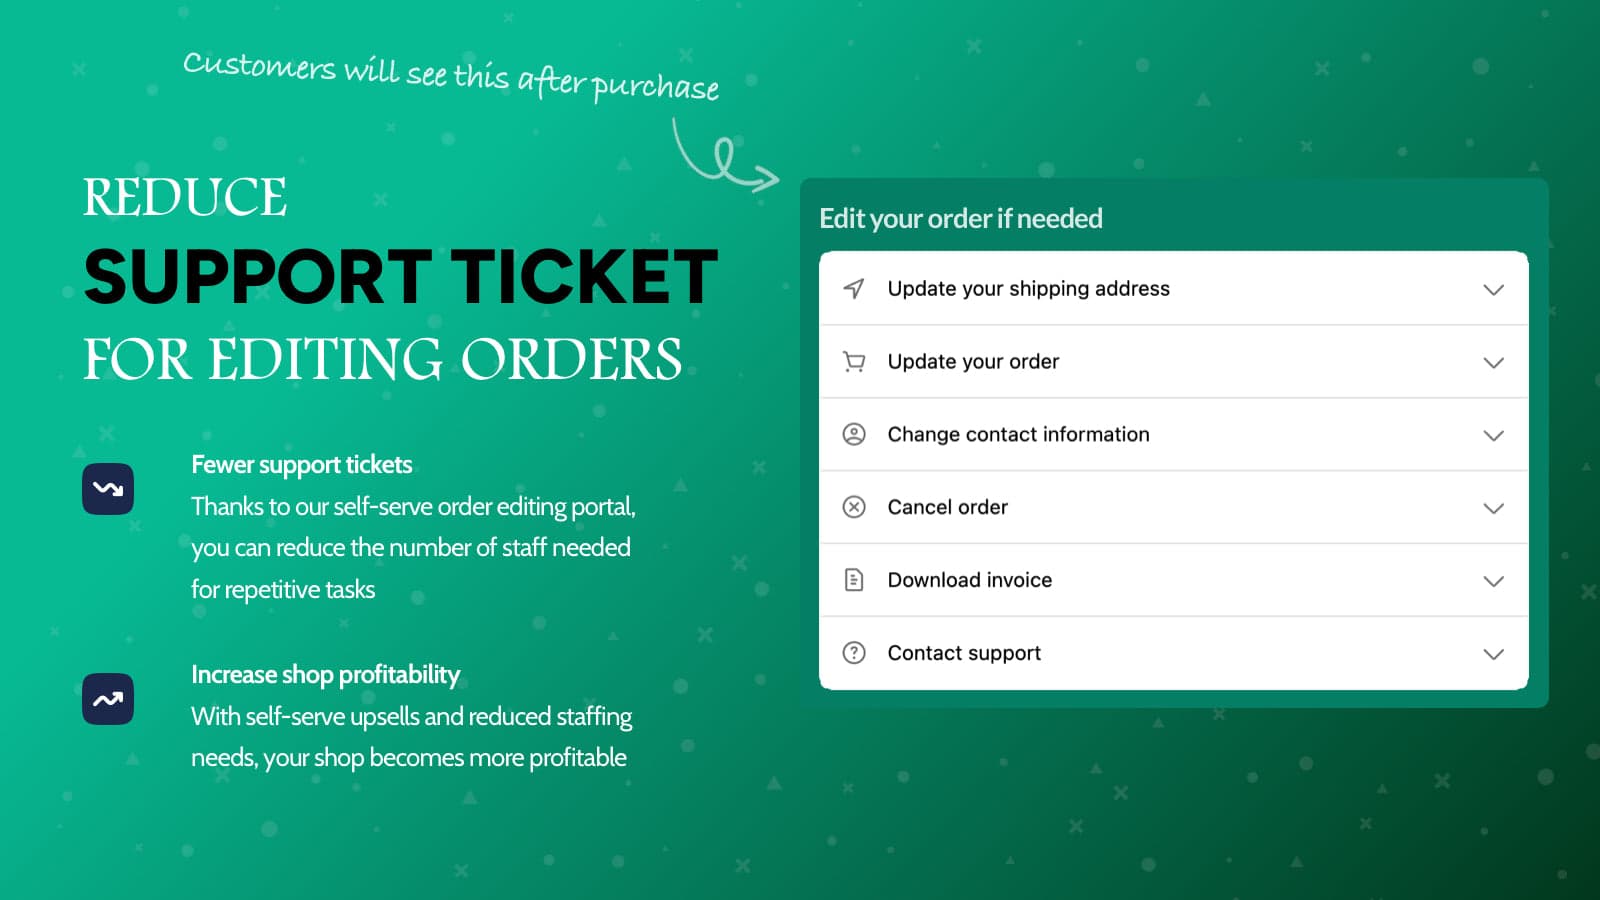Click the downward trend icon
This screenshot has width=1600, height=900.
108,489
